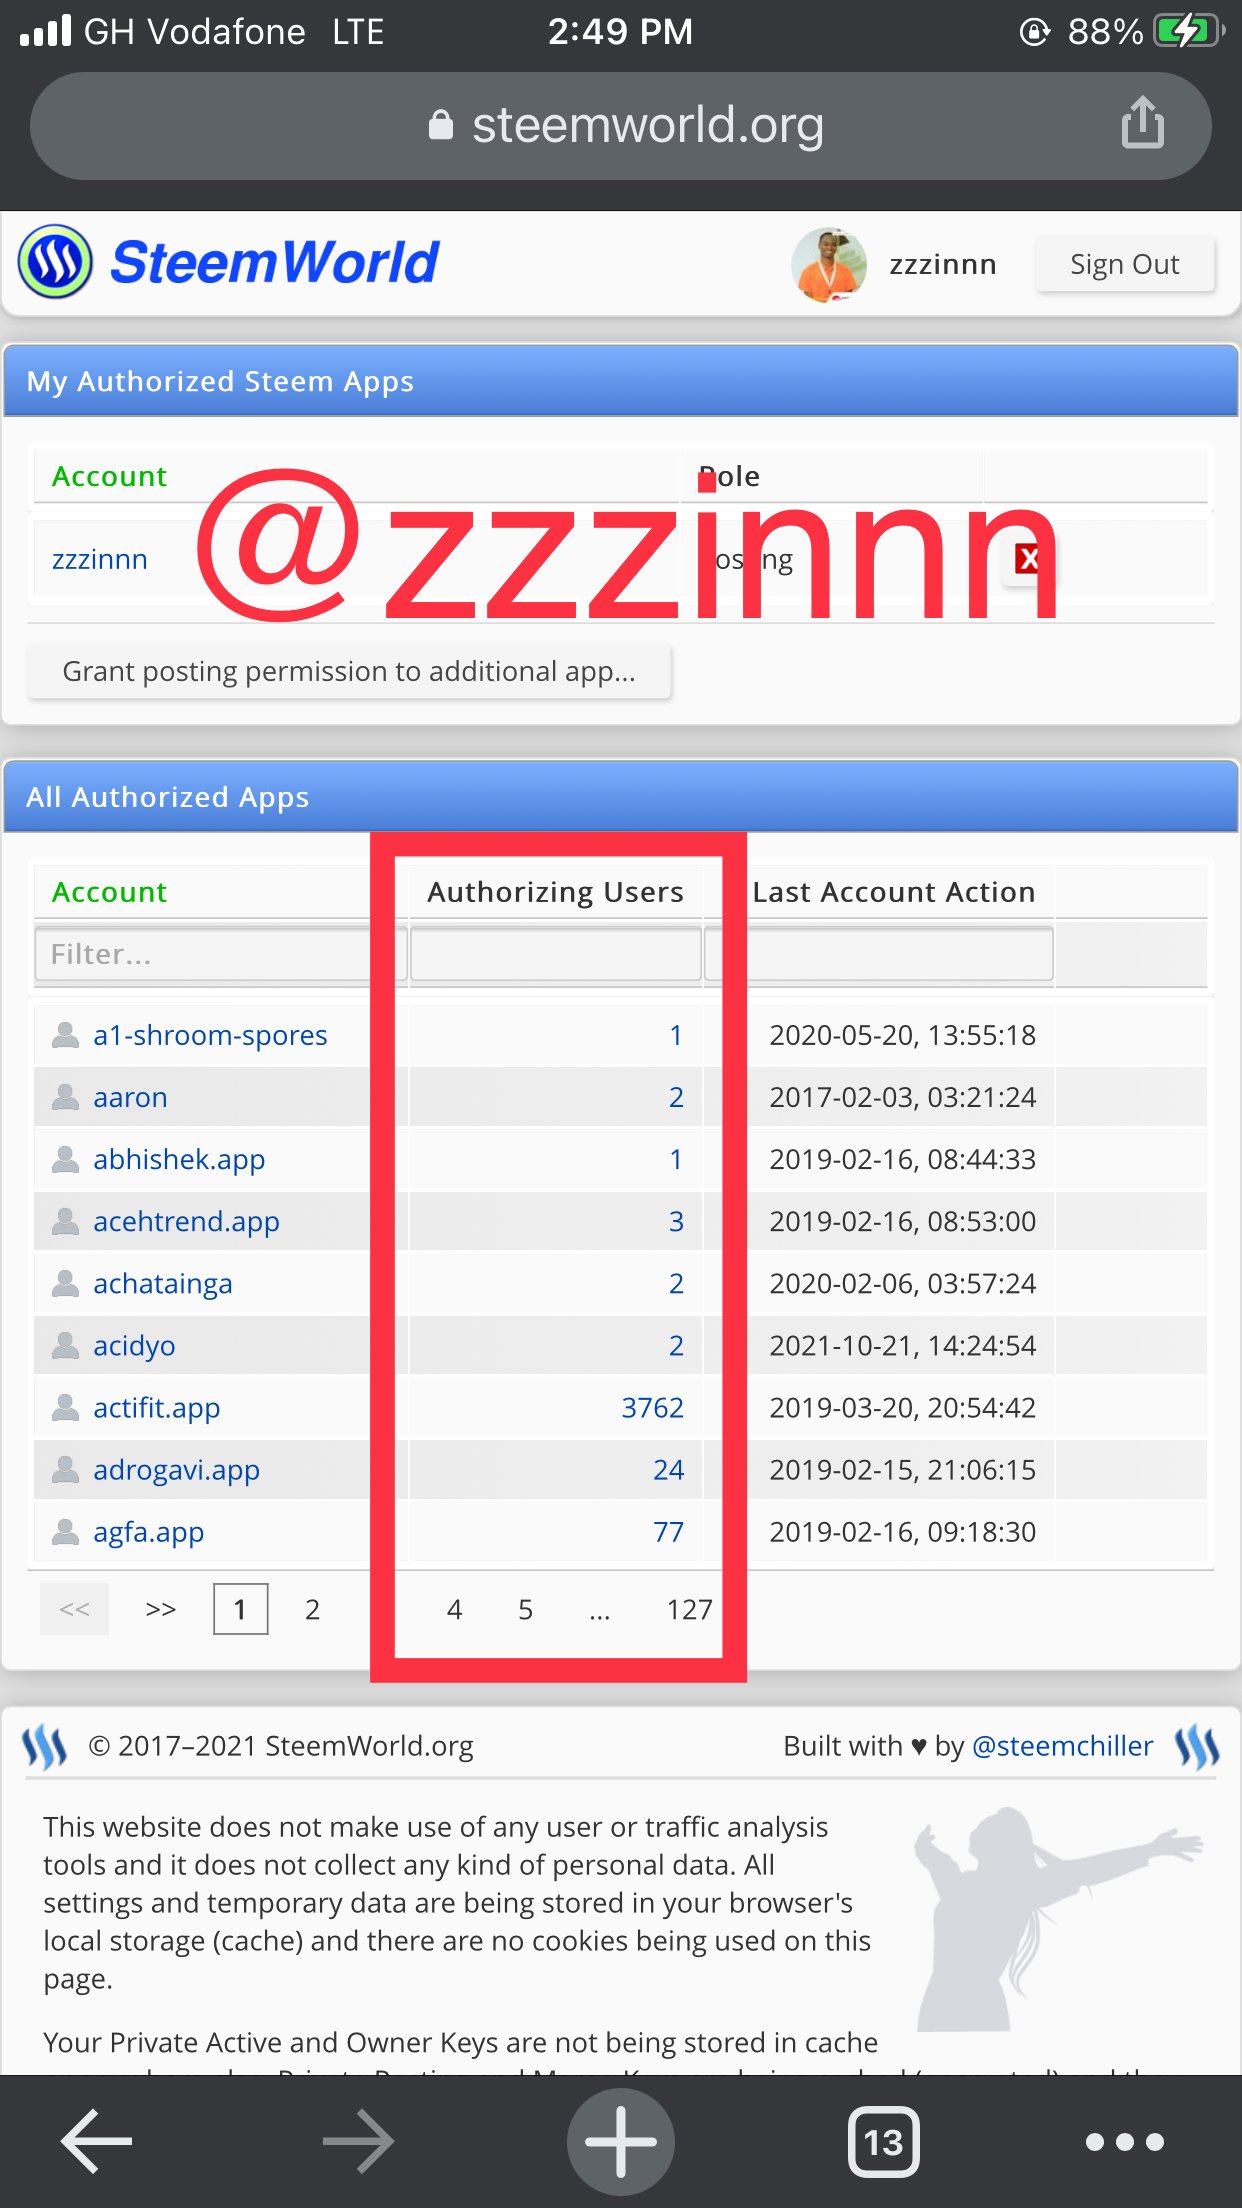Open the actifit.app account link
This screenshot has width=1242, height=2208.
156,1408
